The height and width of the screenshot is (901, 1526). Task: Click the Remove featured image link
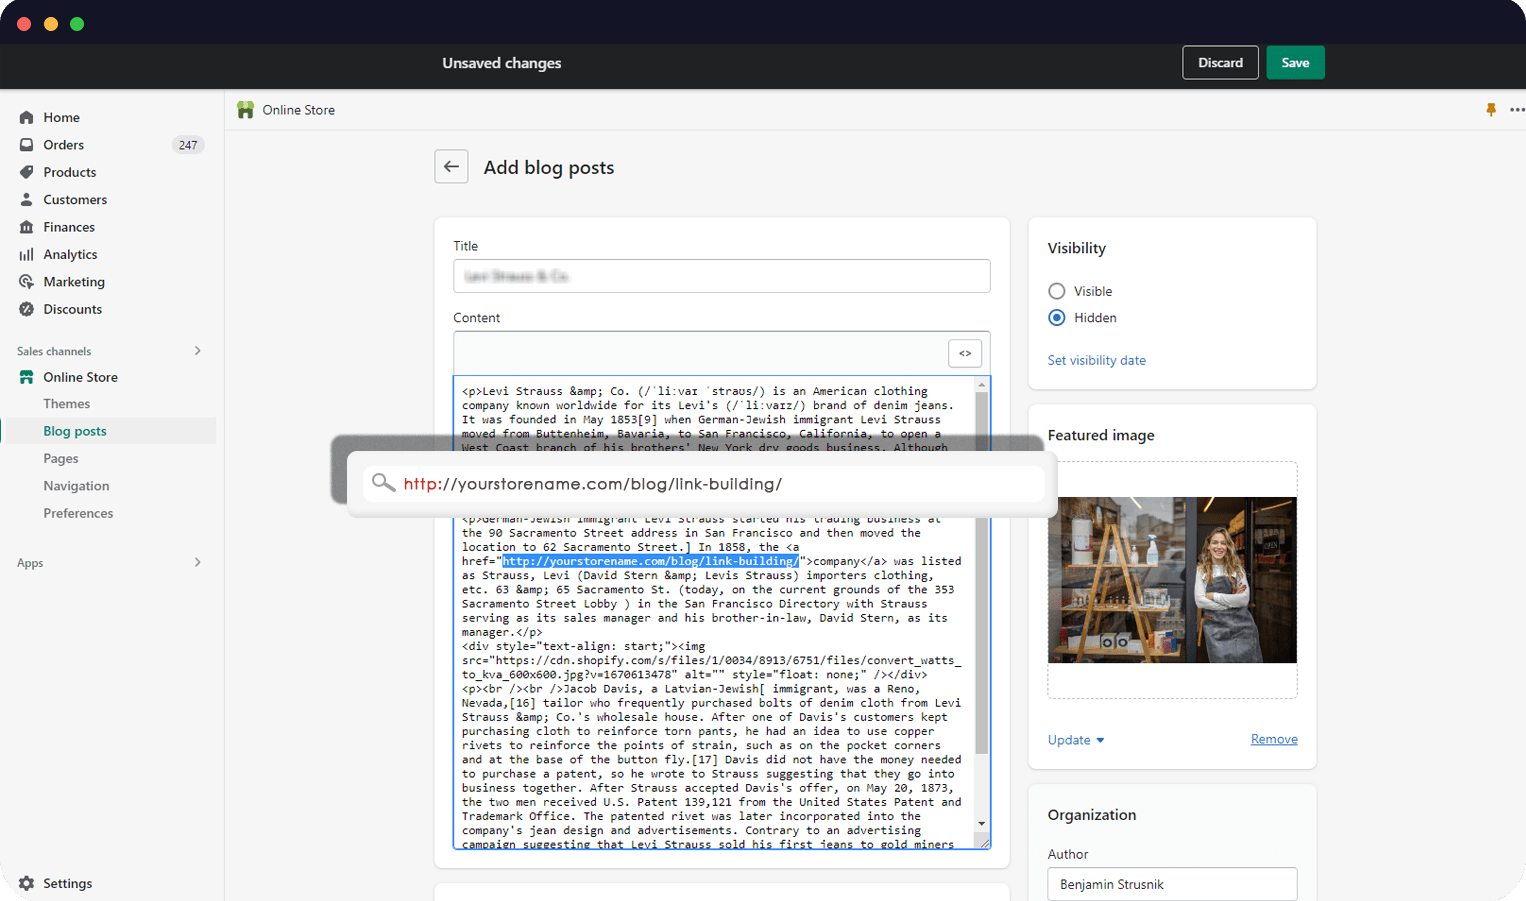click(x=1274, y=739)
